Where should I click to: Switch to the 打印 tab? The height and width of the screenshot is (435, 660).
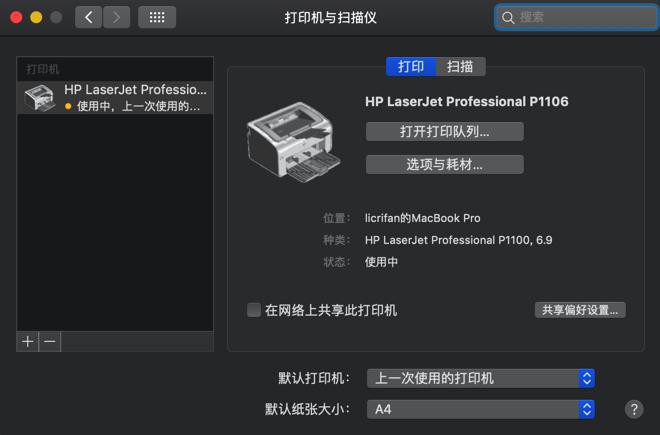pos(411,67)
